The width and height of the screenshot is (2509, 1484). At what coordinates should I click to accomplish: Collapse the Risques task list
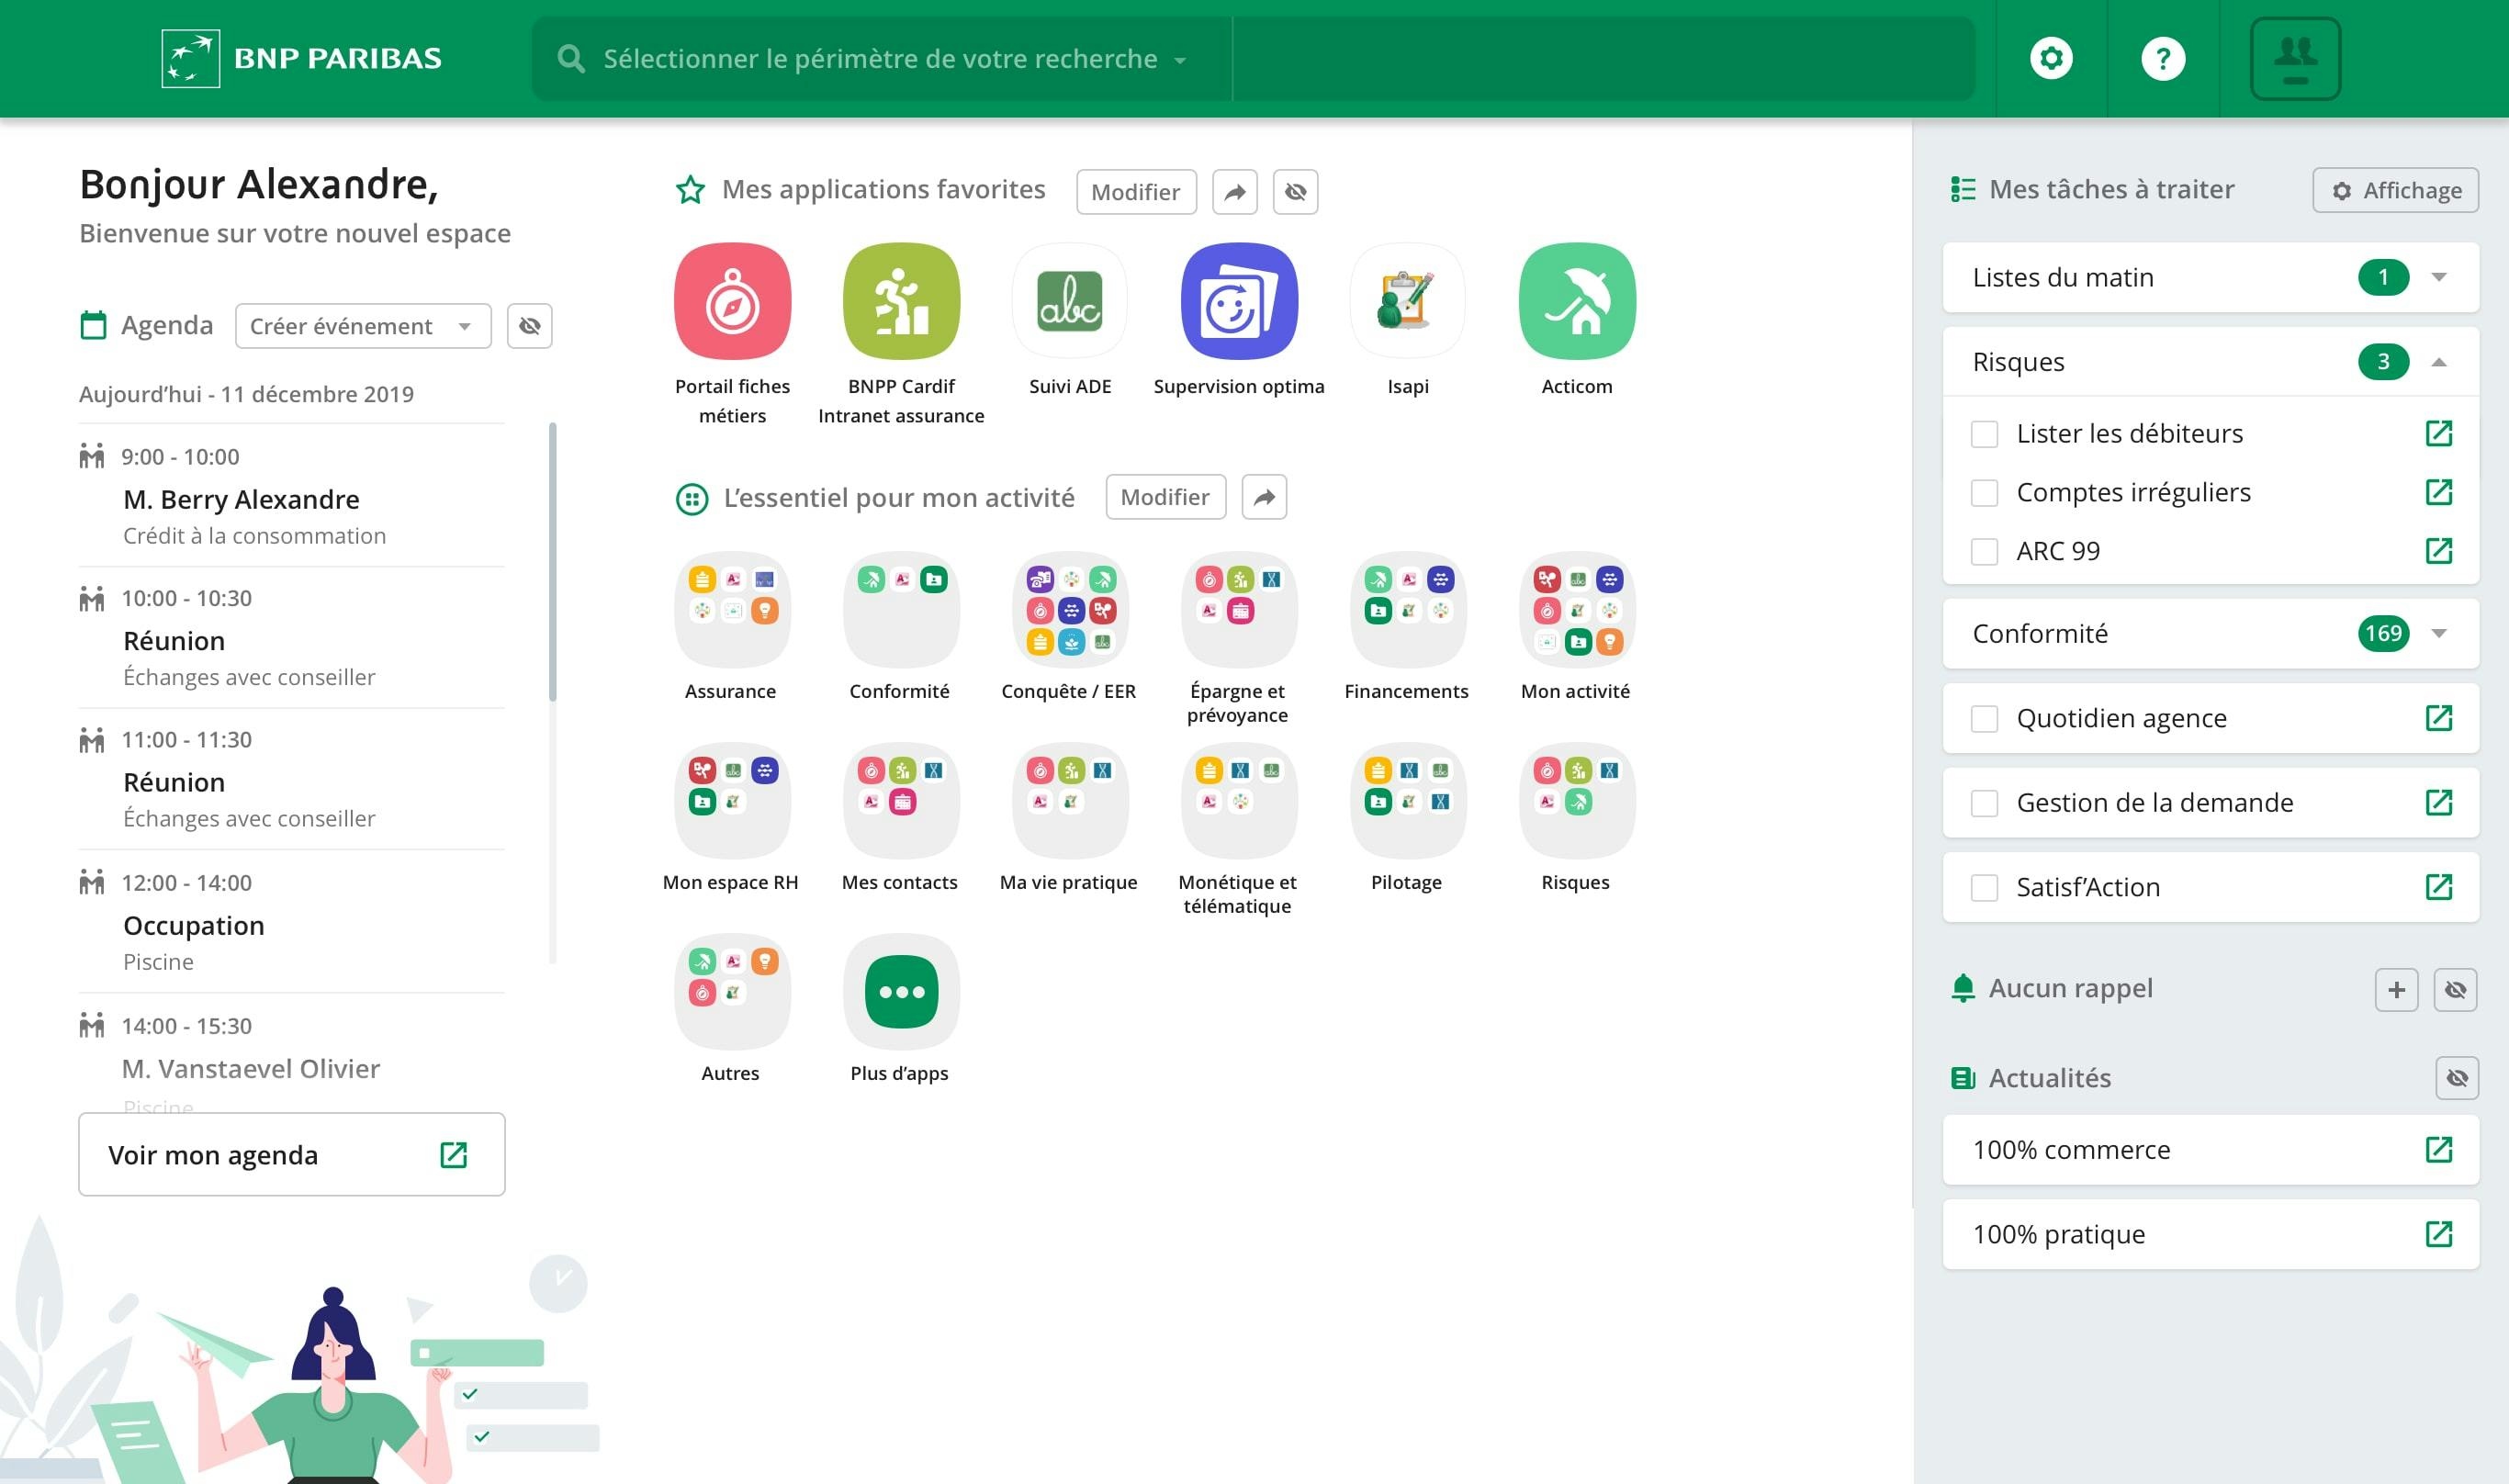pos(2438,362)
